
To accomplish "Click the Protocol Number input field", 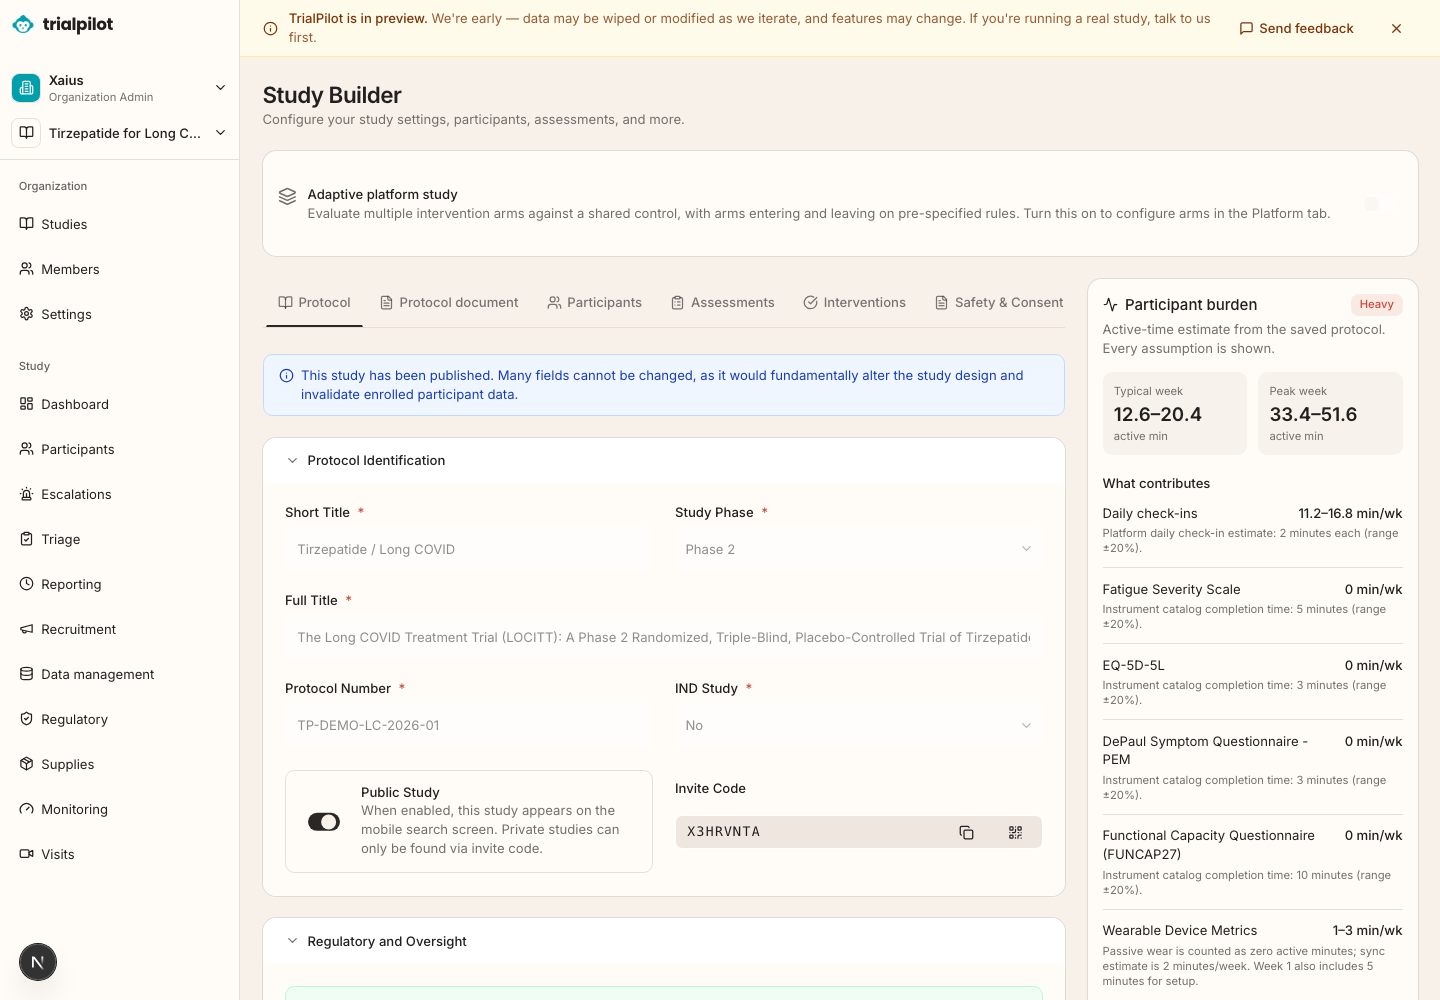I will pos(468,725).
